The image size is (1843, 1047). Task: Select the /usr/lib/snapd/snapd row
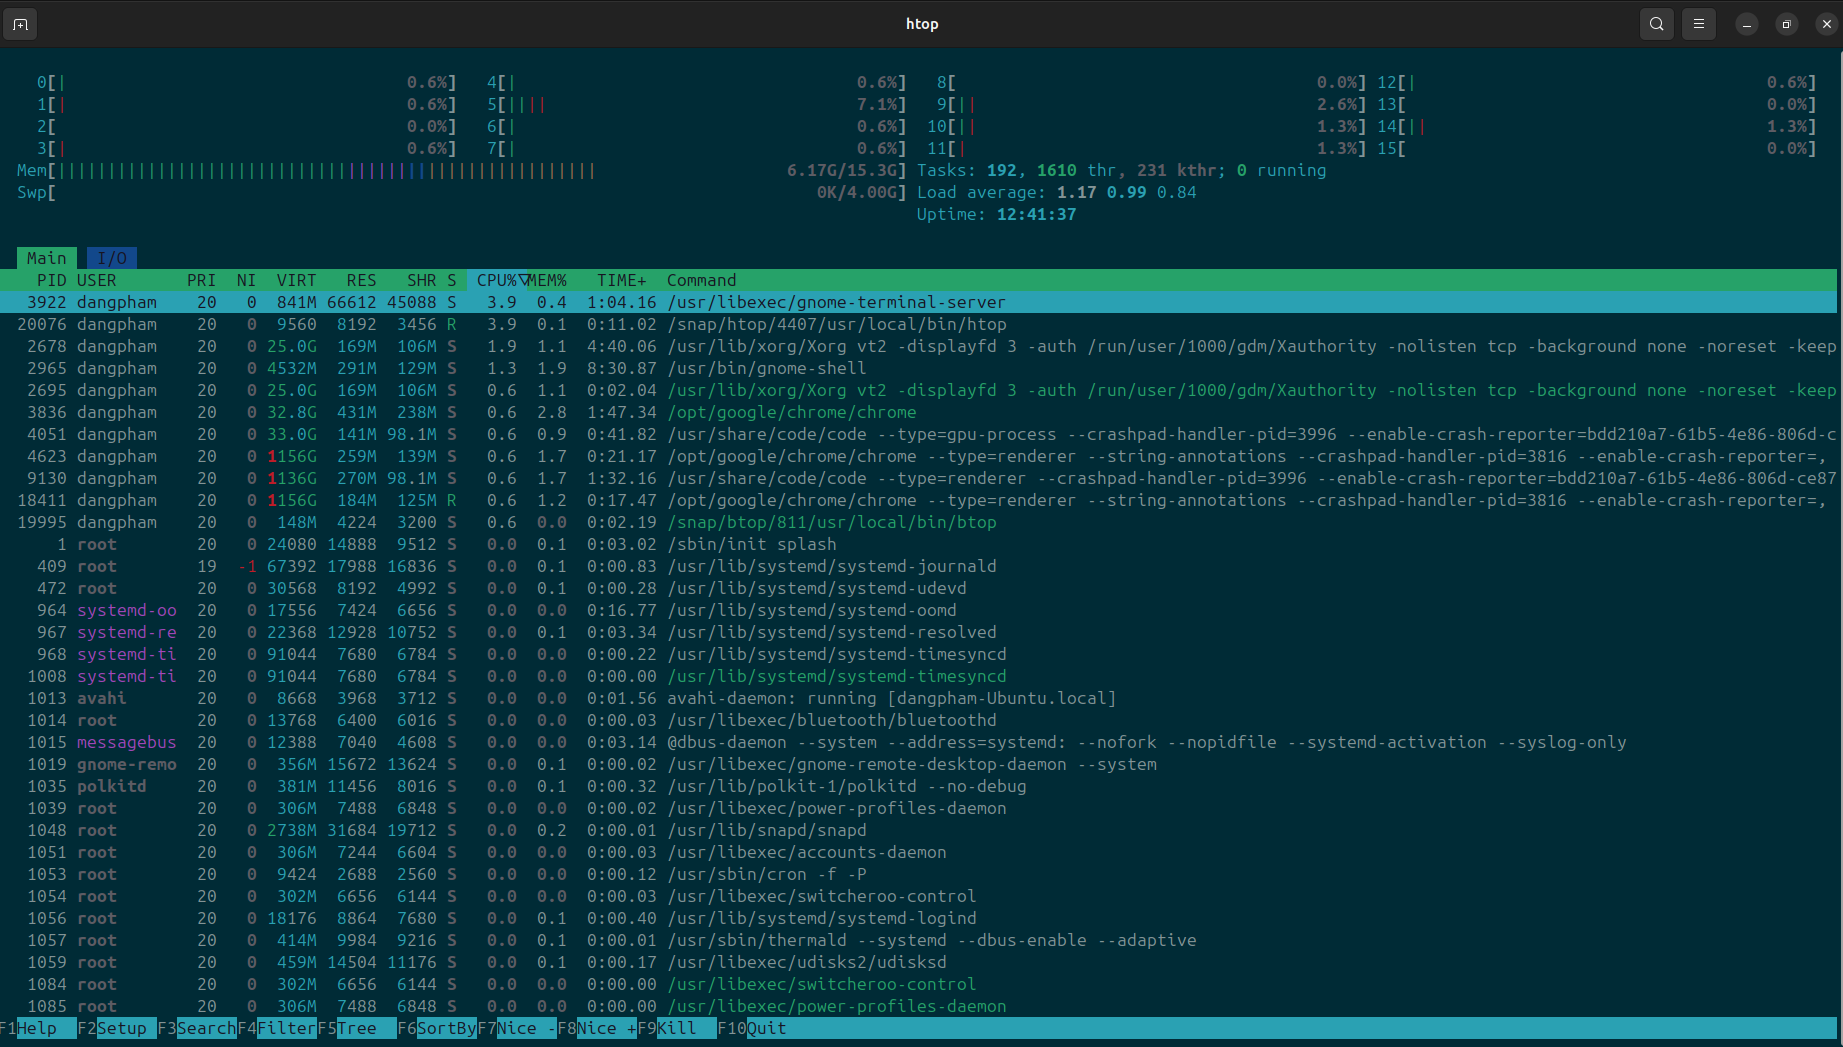coord(918,830)
